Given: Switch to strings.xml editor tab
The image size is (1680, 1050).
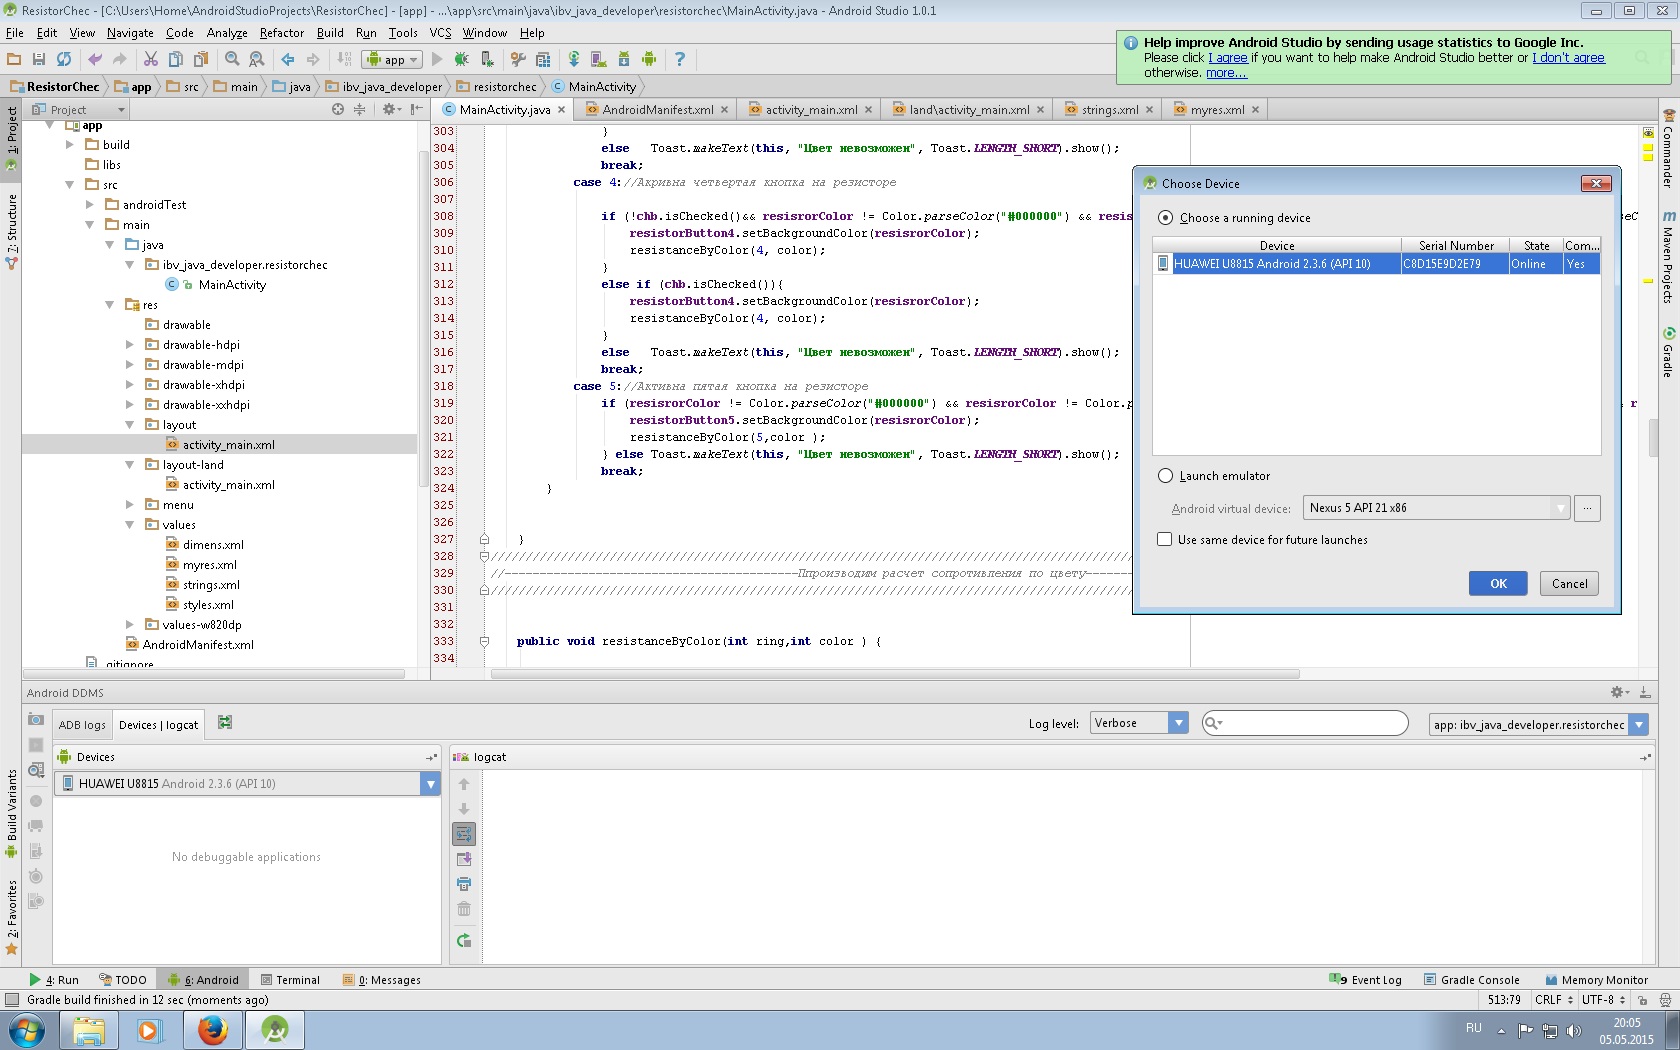Looking at the screenshot, I should (x=1109, y=110).
